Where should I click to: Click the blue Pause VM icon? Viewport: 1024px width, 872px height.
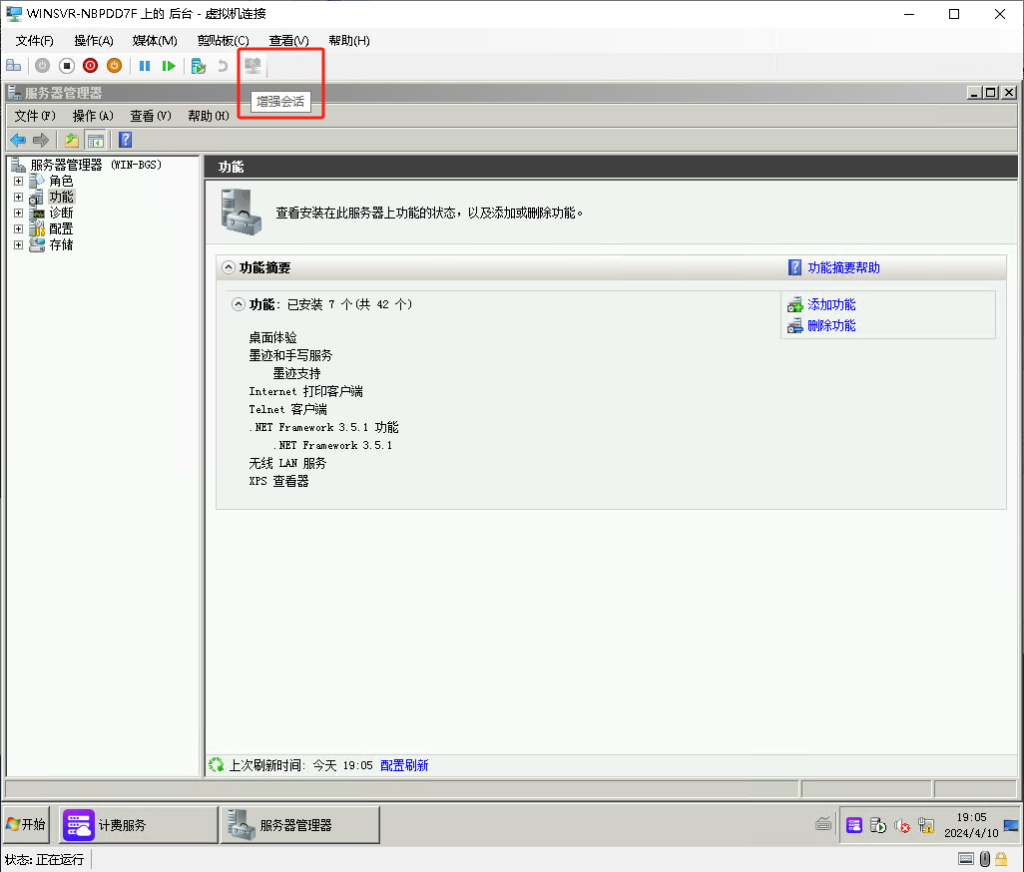[144, 66]
